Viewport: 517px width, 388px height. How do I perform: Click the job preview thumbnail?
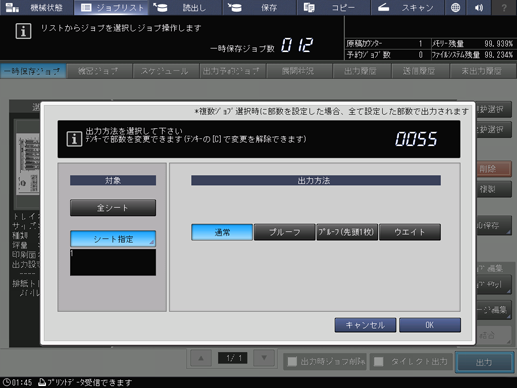pyautogui.click(x=28, y=163)
